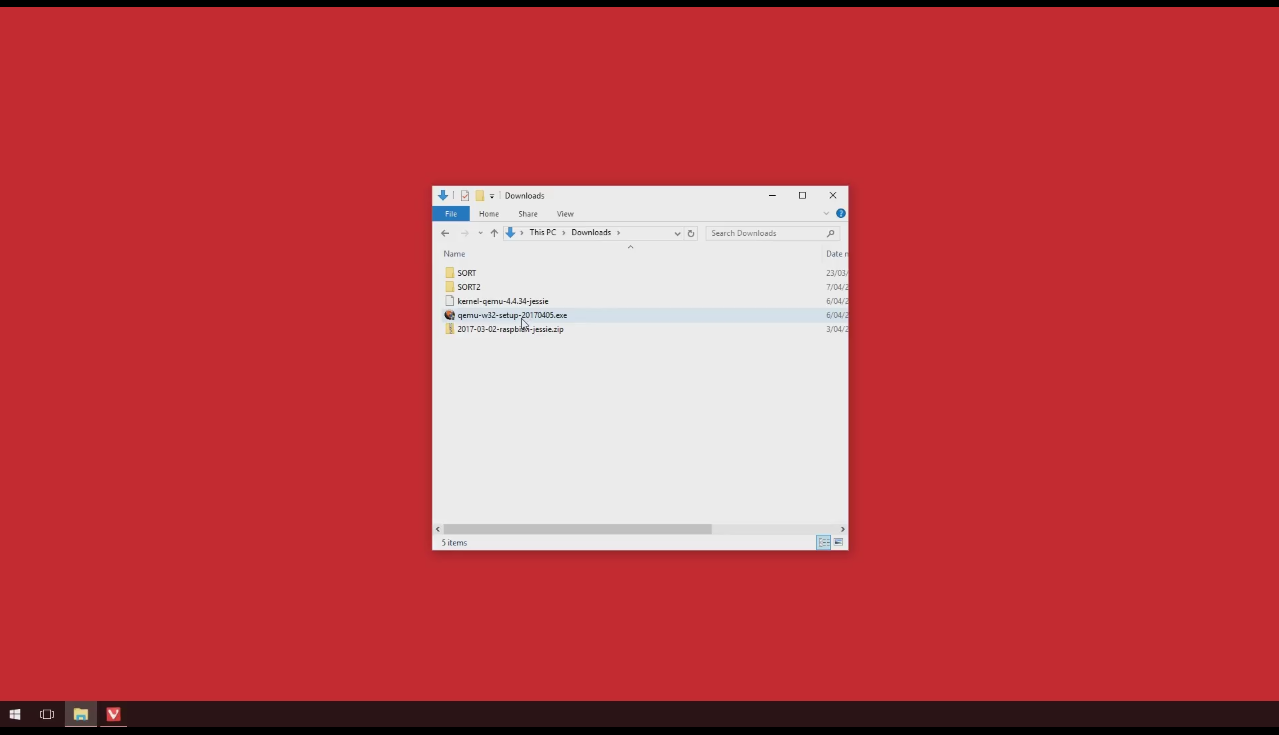Switch to the View ribbon tab
This screenshot has width=1279, height=735.
[565, 213]
